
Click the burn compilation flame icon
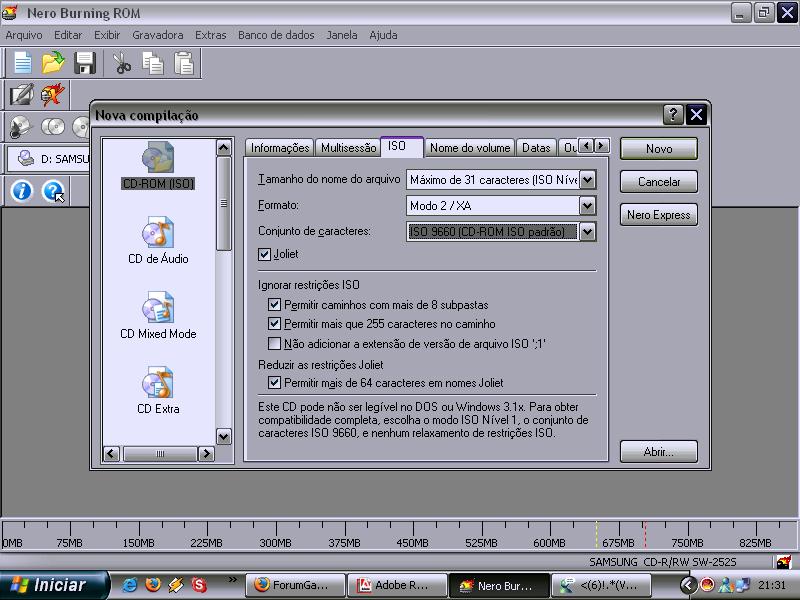(53, 95)
